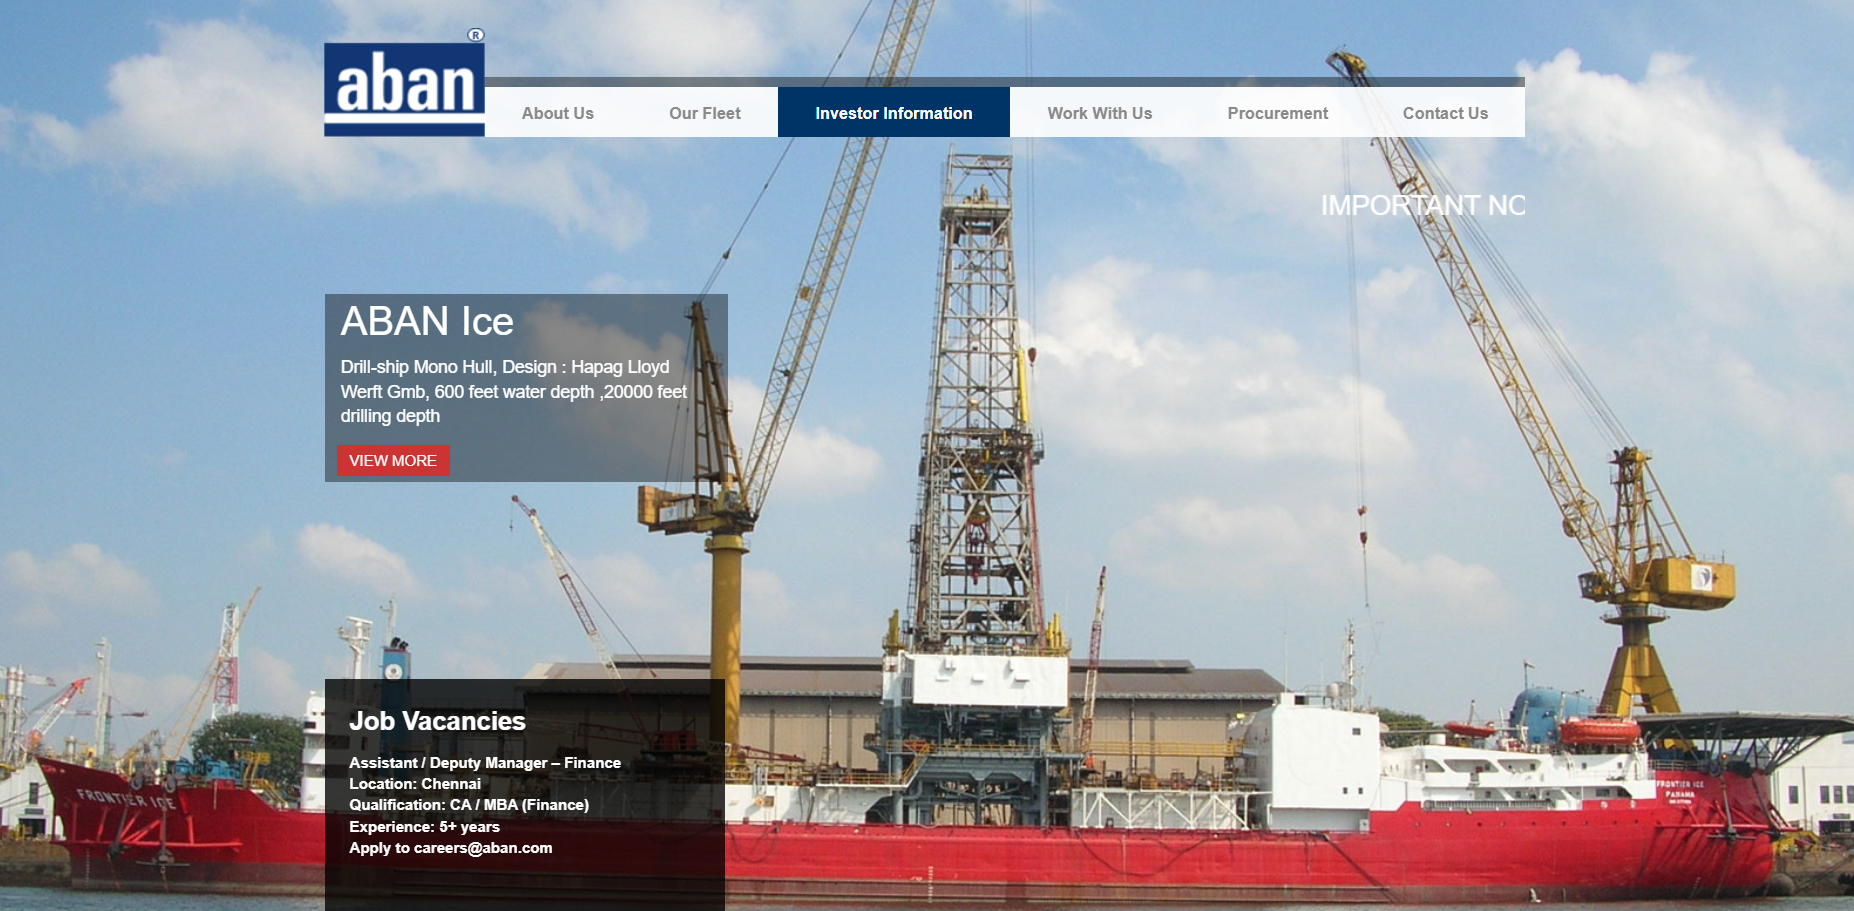1854x911 pixels.
Task: Click the ABAN Ice heading
Action: tap(427, 321)
